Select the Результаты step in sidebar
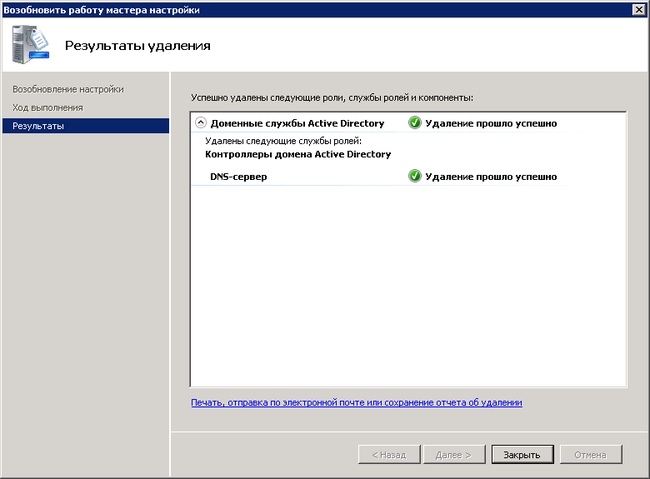 (86, 126)
